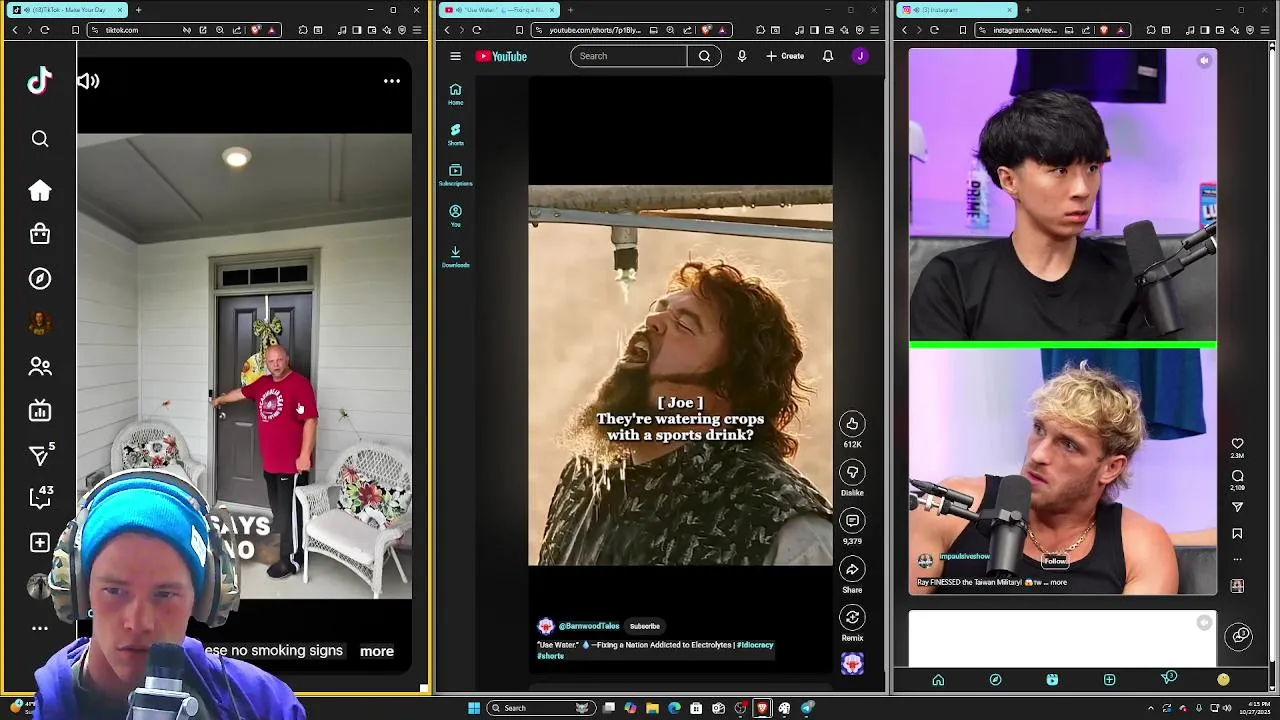The width and height of the screenshot is (1280, 720).
Task: Open YouTube notifications bell
Action: (828, 56)
